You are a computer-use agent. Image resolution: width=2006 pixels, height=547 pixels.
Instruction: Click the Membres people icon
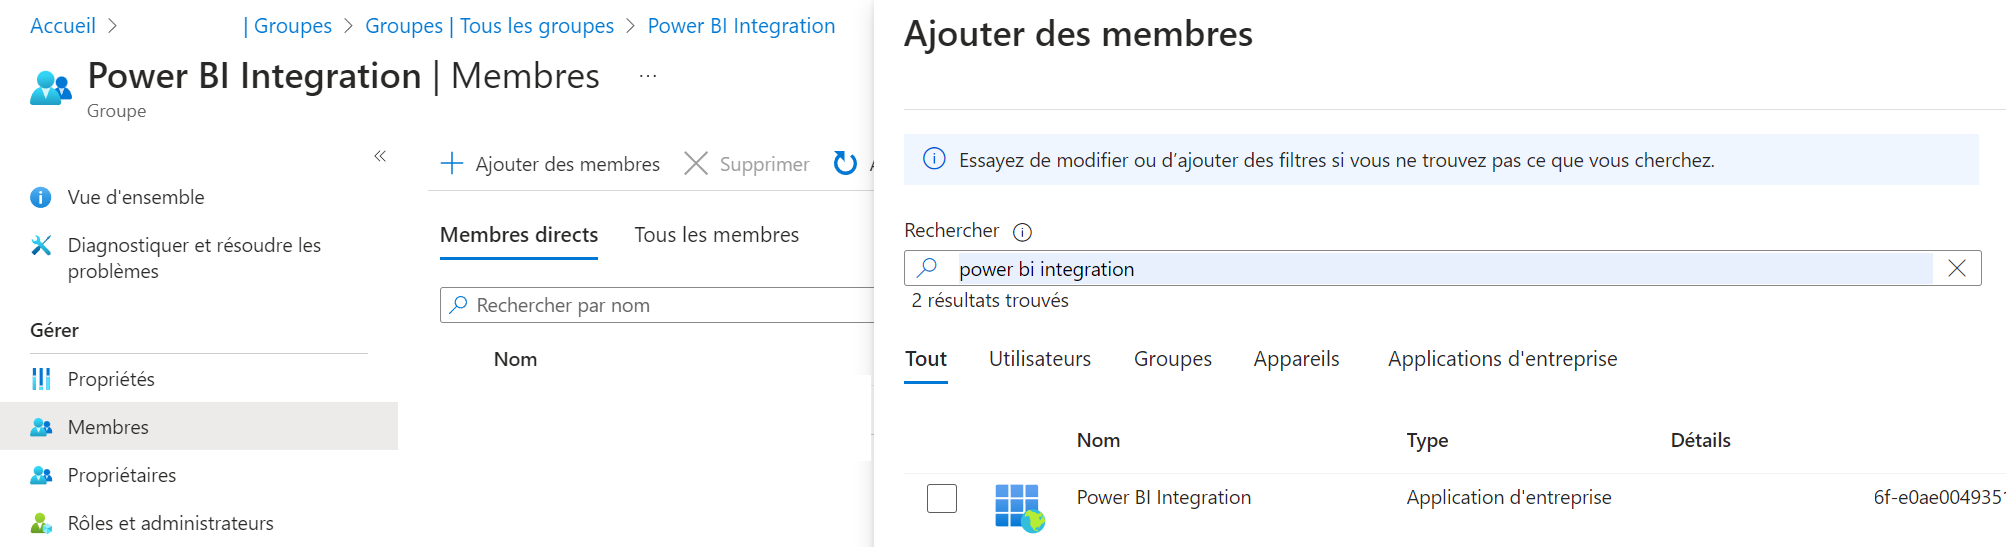point(41,427)
